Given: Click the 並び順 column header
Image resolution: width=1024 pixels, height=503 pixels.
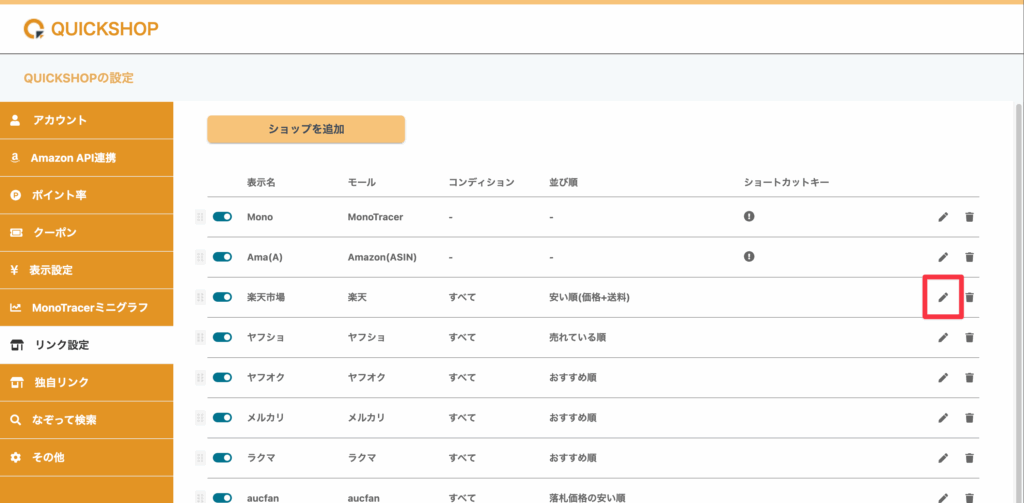Looking at the screenshot, I should [x=564, y=182].
